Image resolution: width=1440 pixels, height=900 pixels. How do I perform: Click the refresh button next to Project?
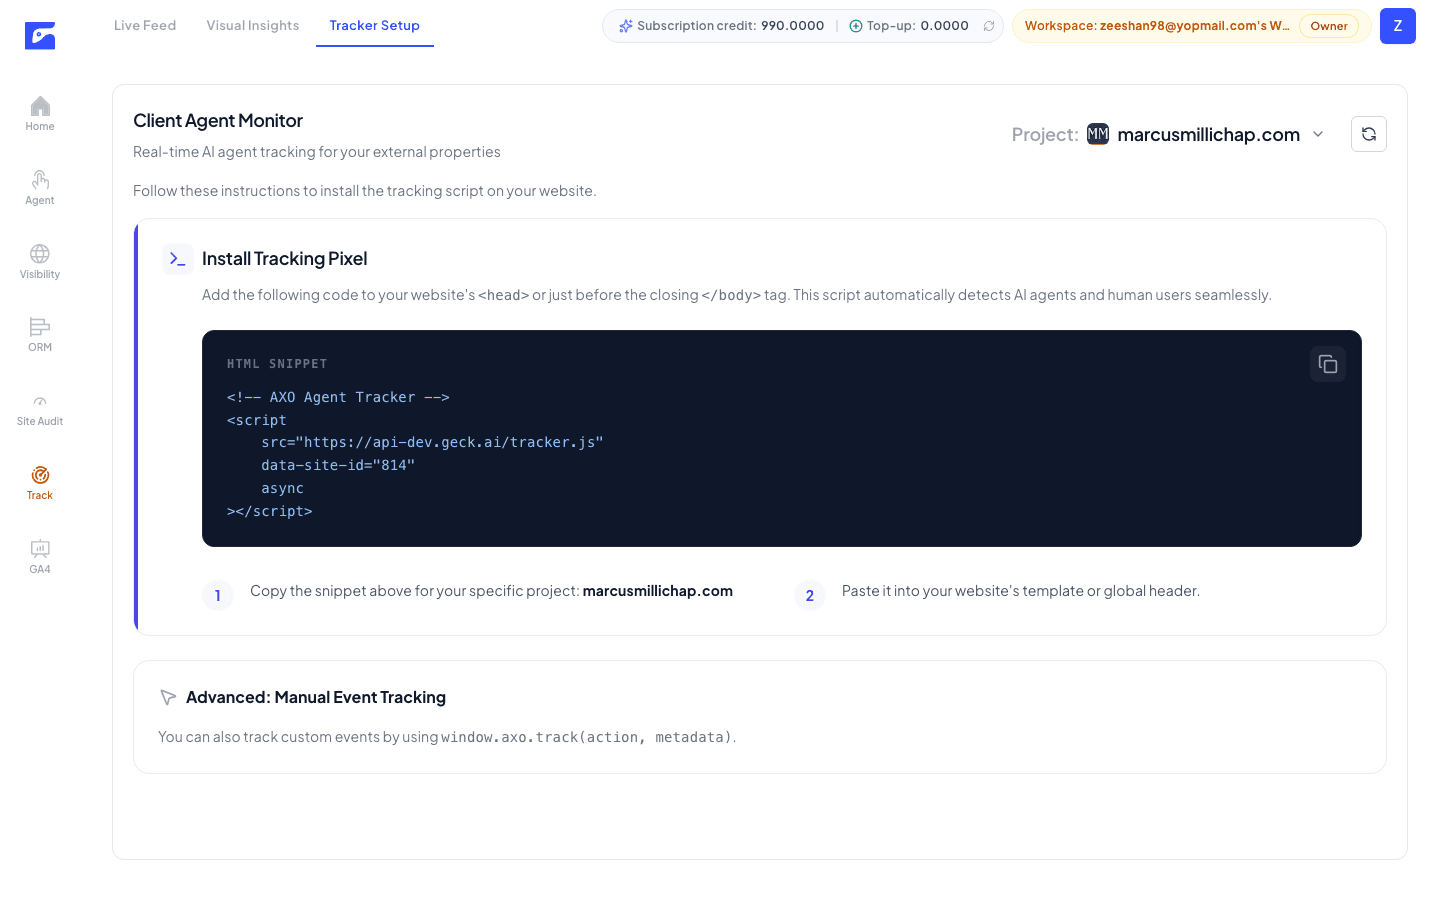coord(1369,134)
